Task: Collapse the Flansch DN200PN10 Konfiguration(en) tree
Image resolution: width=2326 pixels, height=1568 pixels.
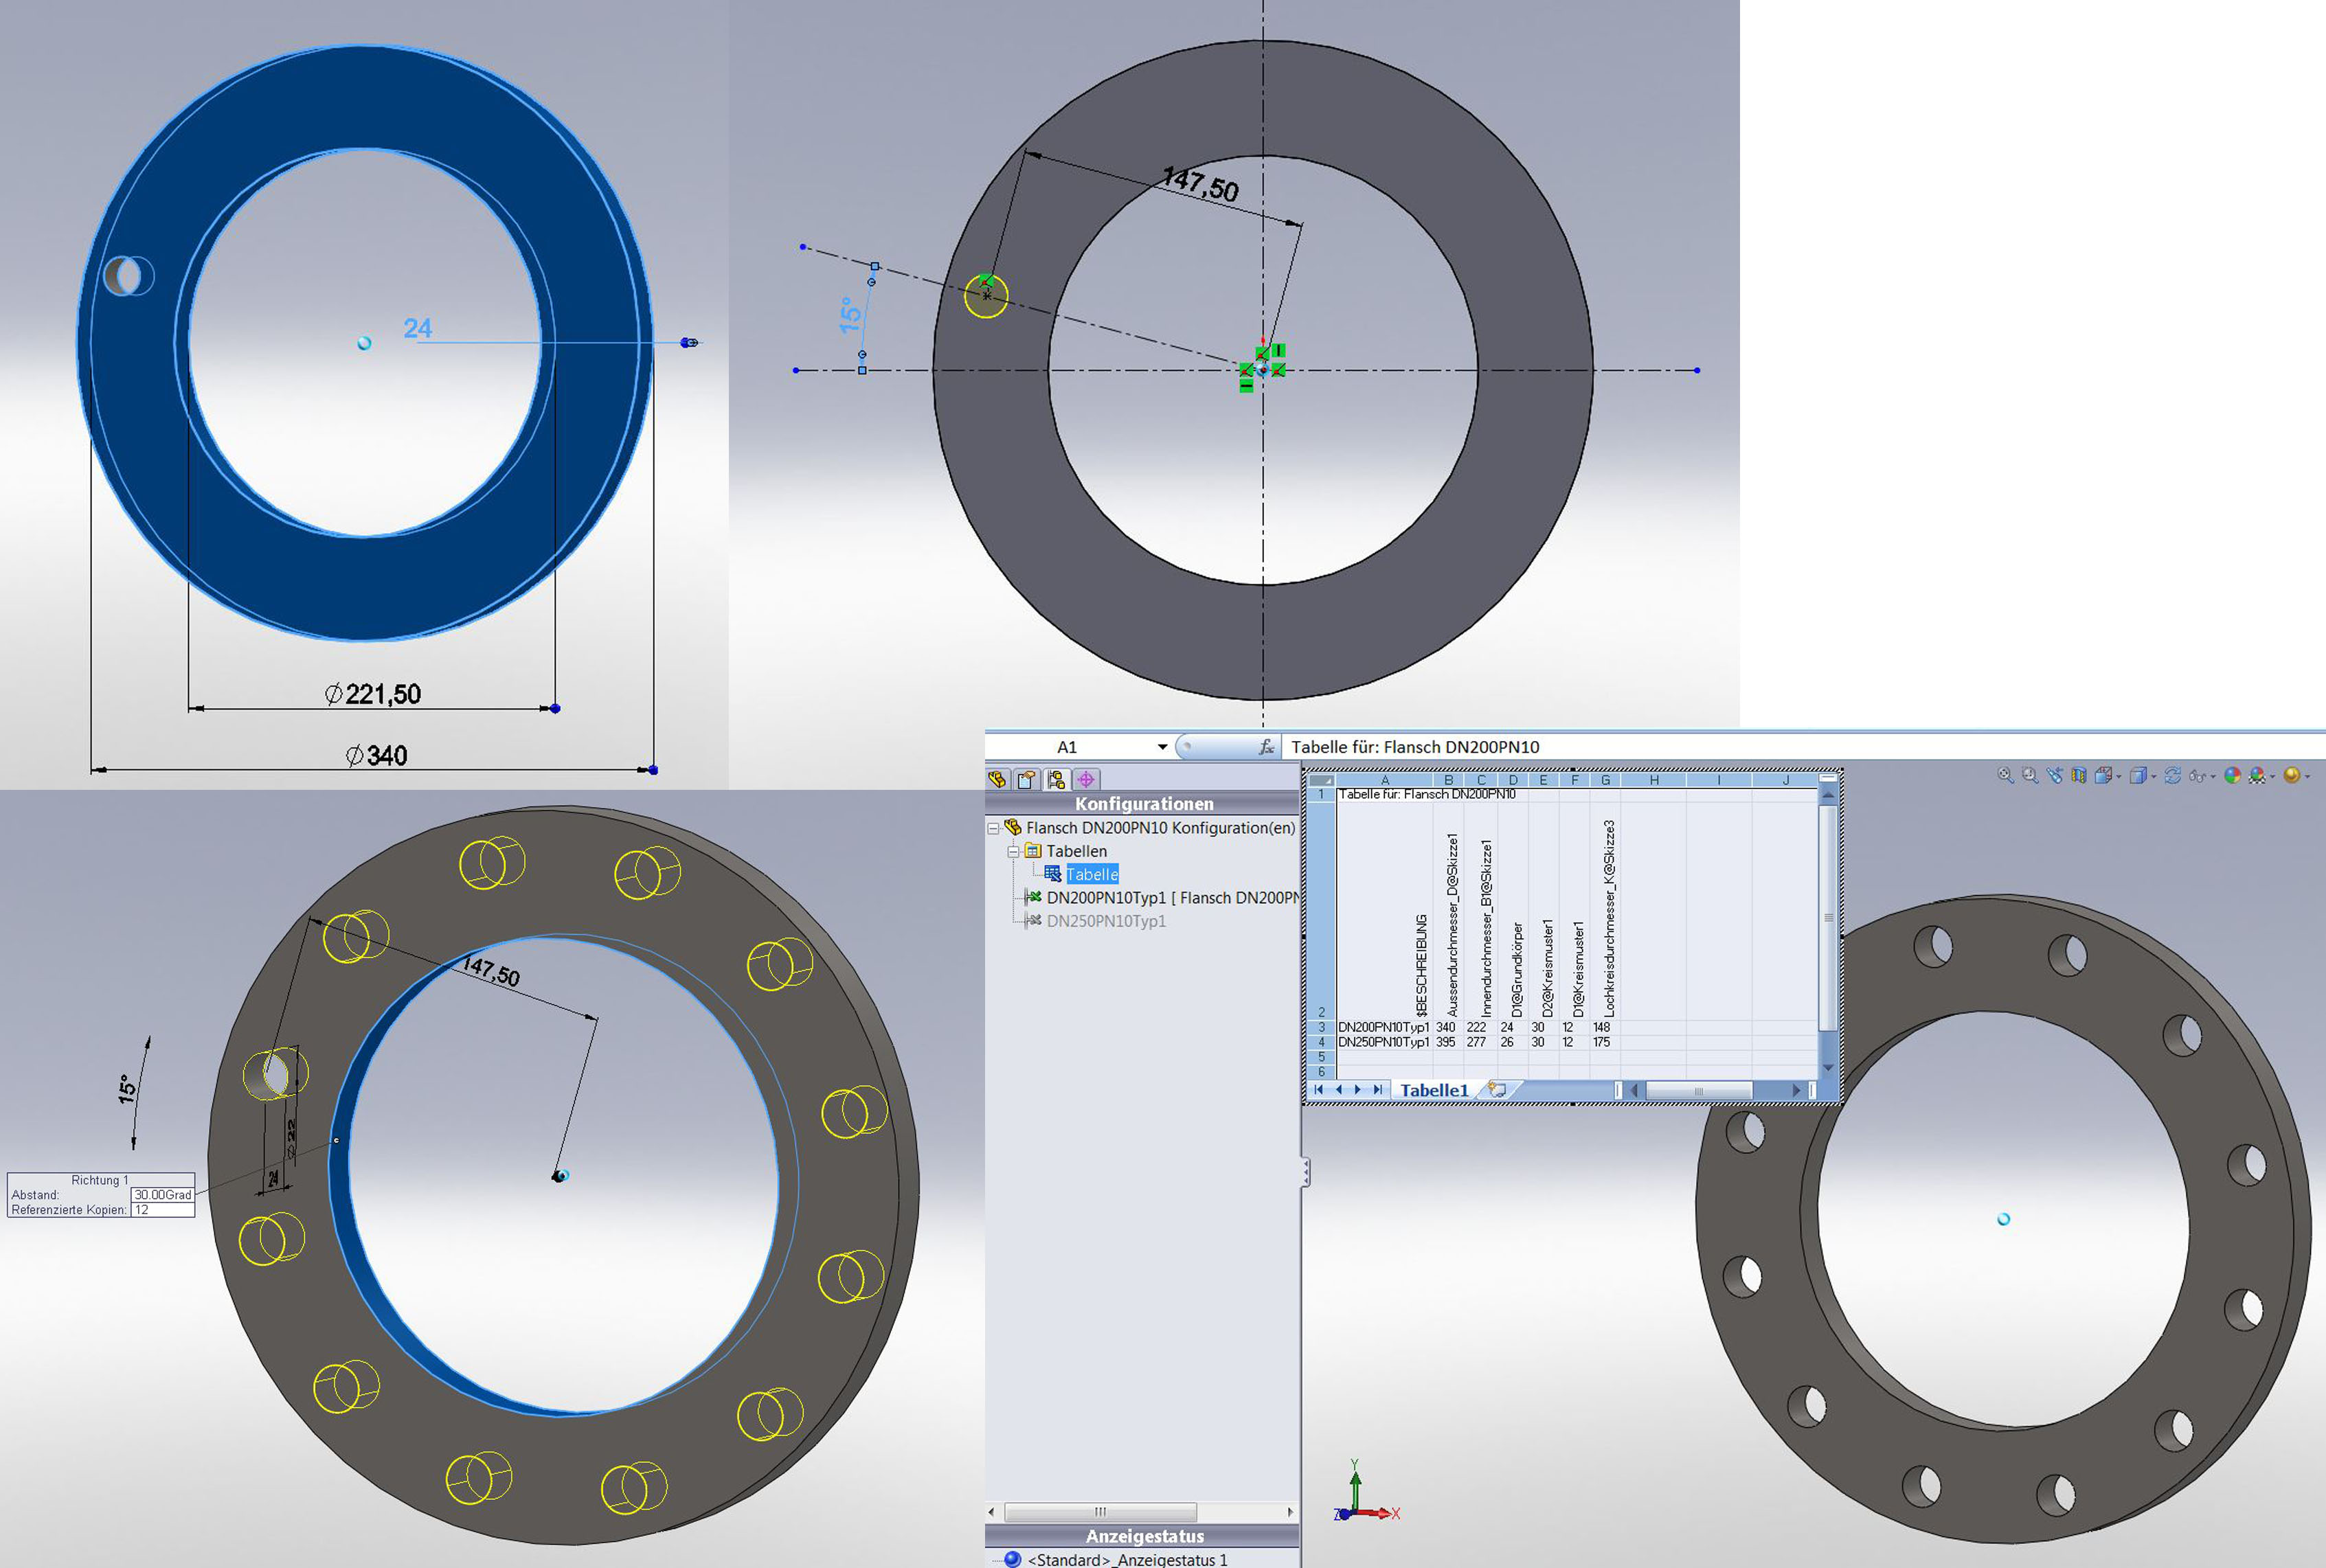Action: click(993, 828)
